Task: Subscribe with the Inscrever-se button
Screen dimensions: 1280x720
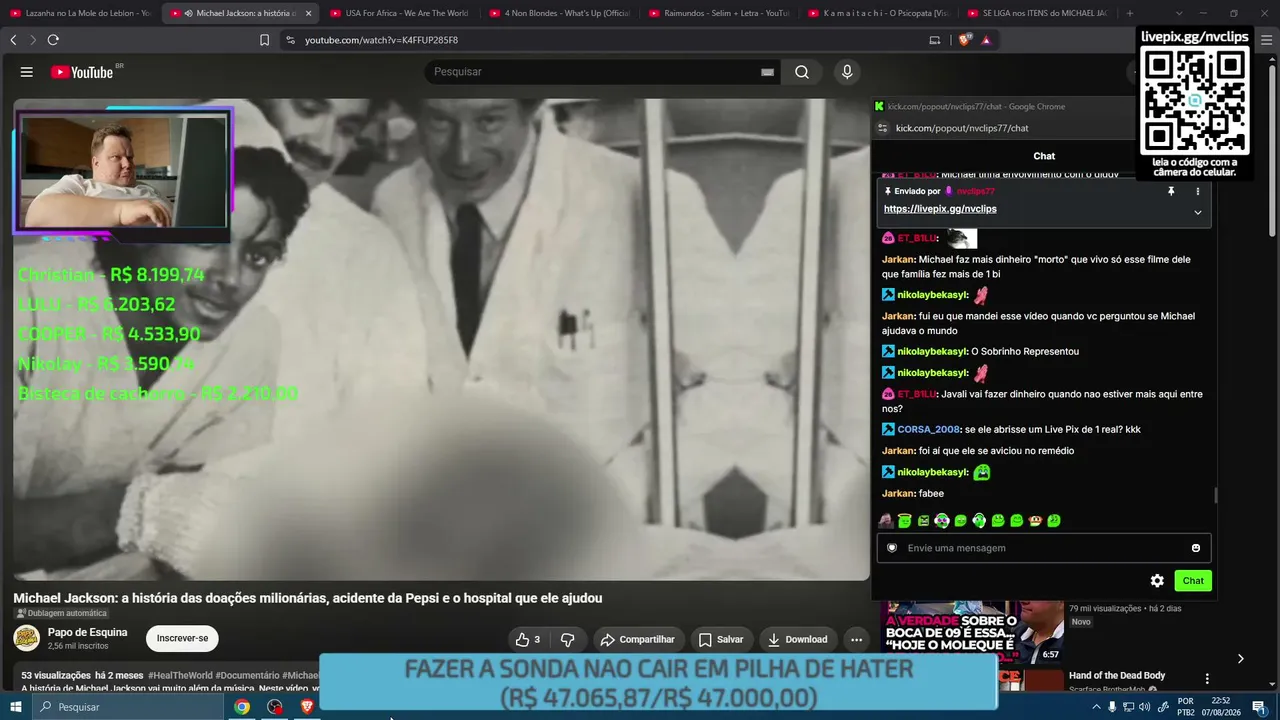Action: tap(182, 638)
